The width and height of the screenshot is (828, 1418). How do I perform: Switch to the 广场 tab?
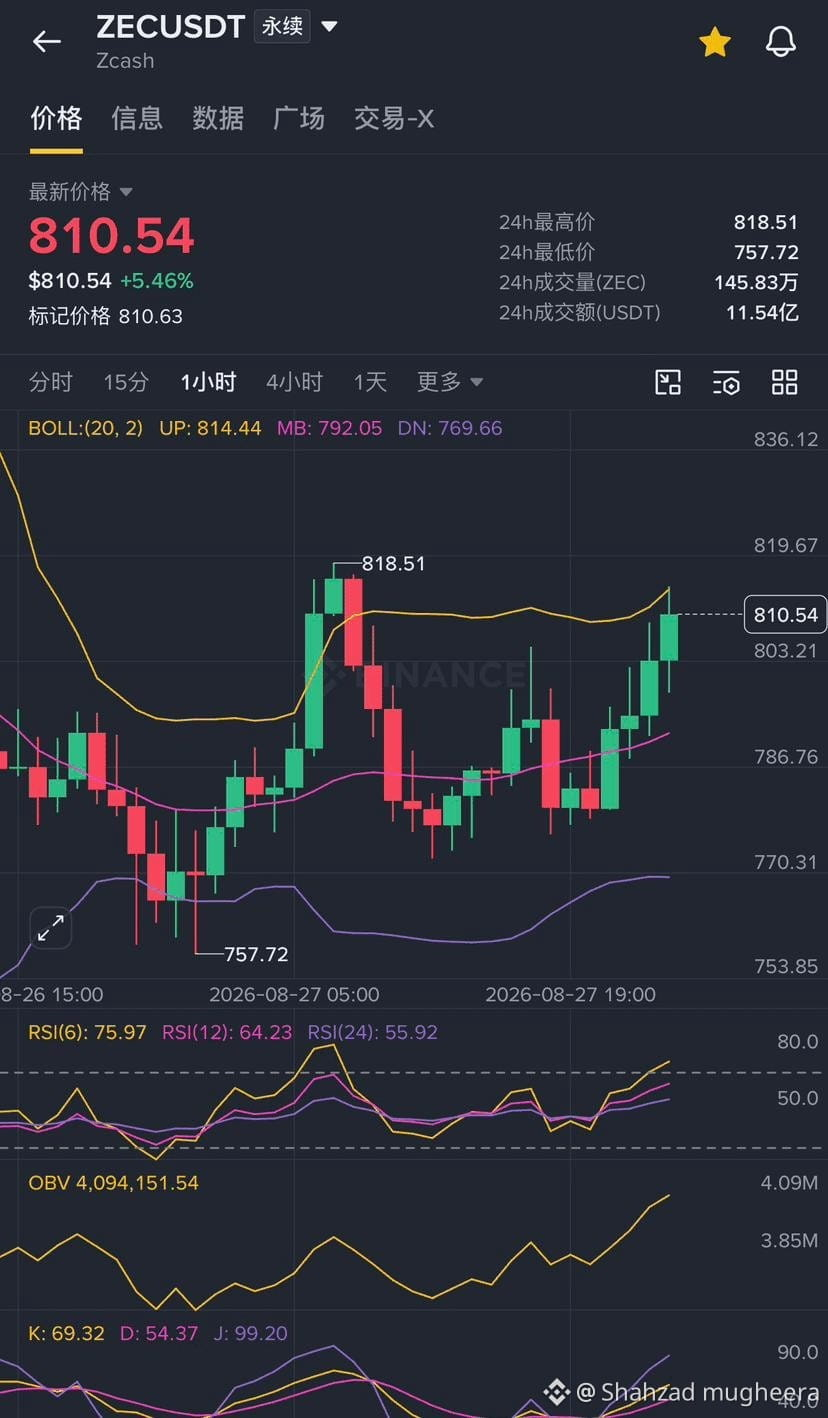coord(299,118)
